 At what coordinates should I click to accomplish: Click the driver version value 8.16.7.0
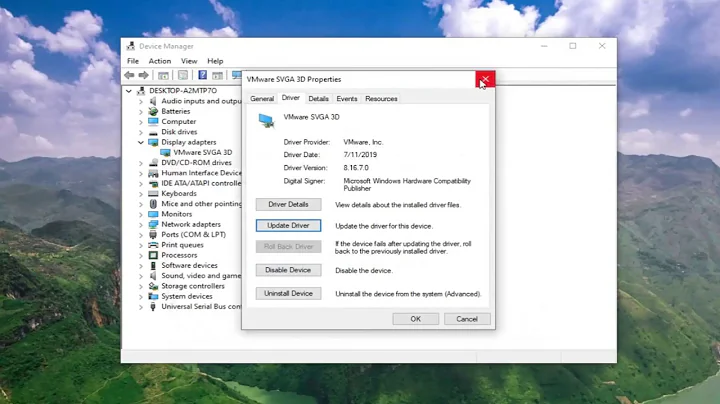(356, 168)
